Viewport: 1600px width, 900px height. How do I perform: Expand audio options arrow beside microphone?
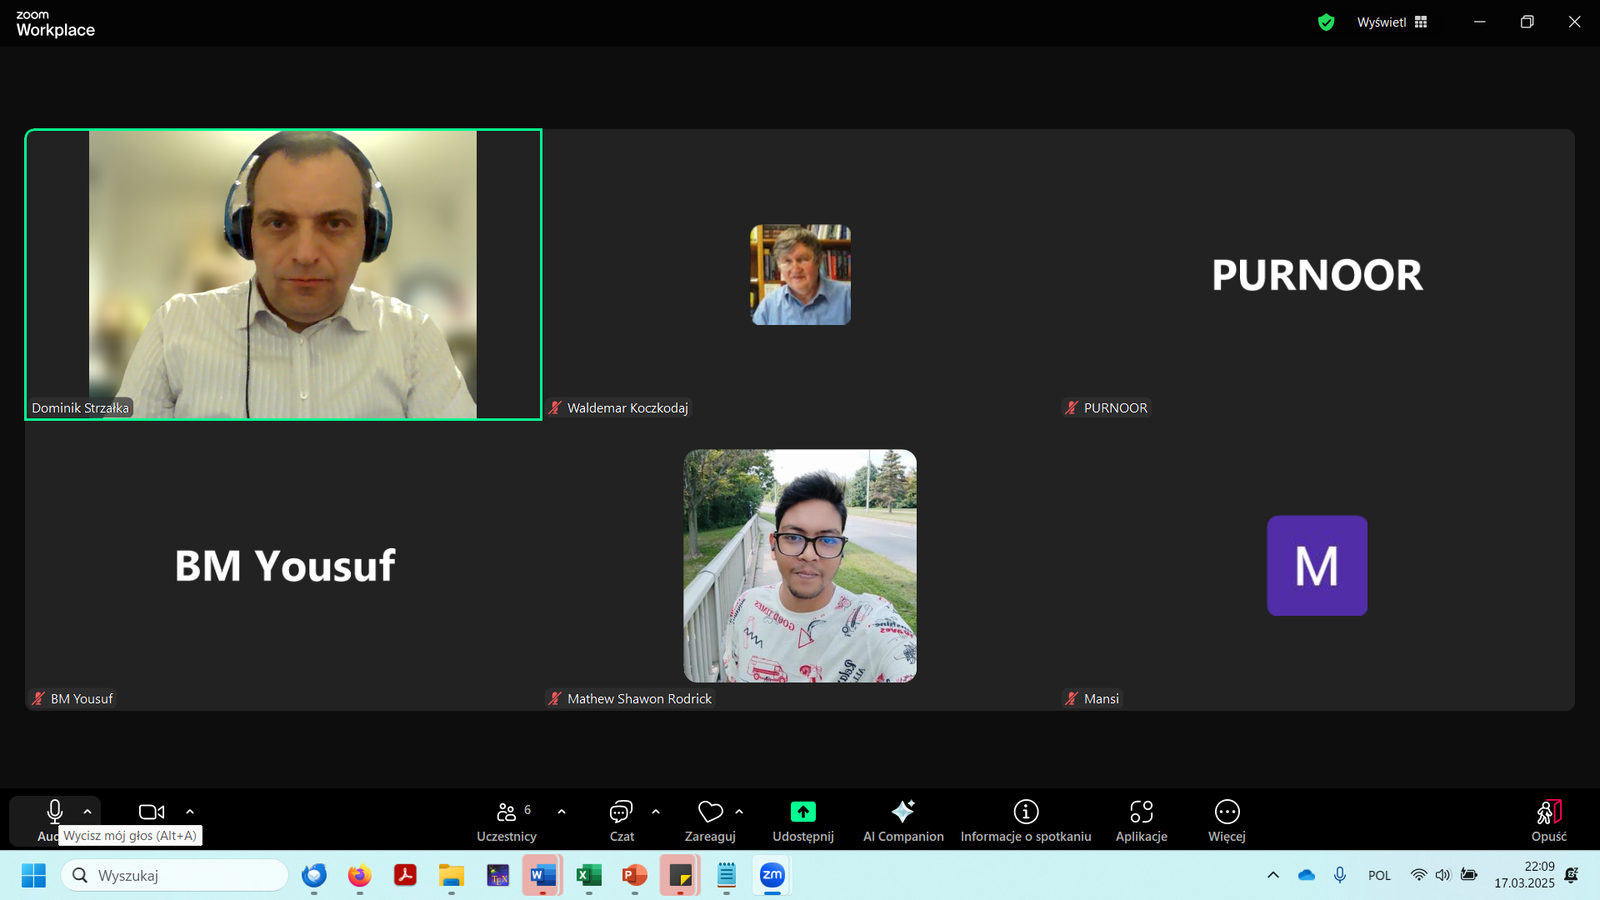point(88,812)
